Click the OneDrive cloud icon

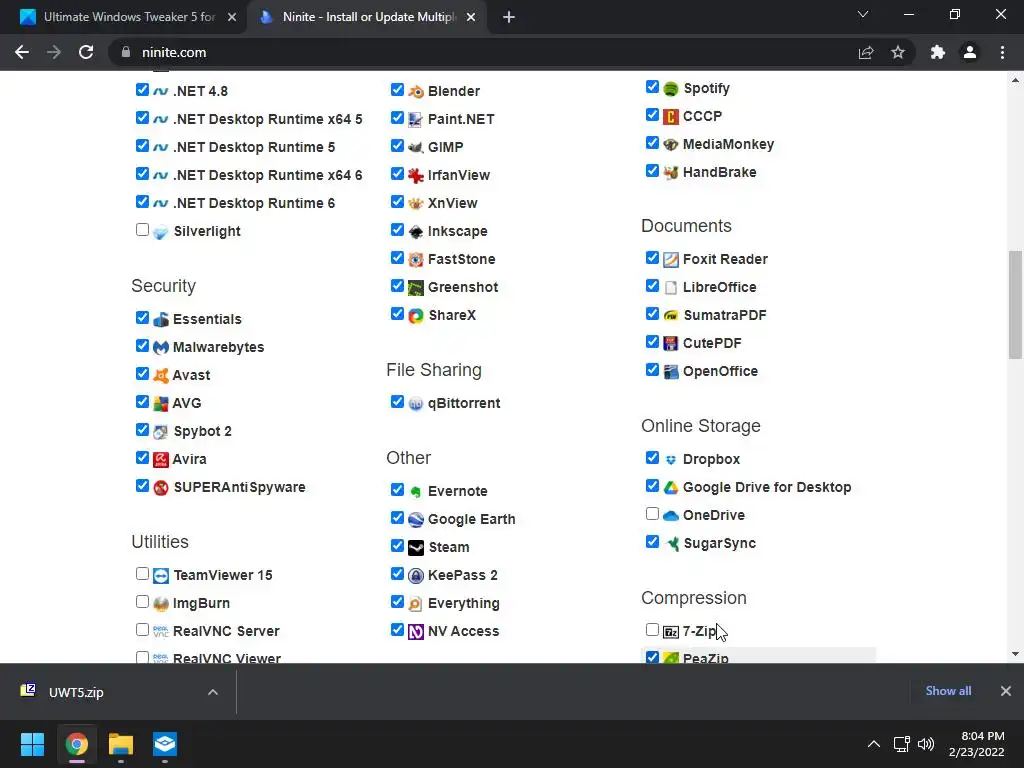[x=671, y=516]
